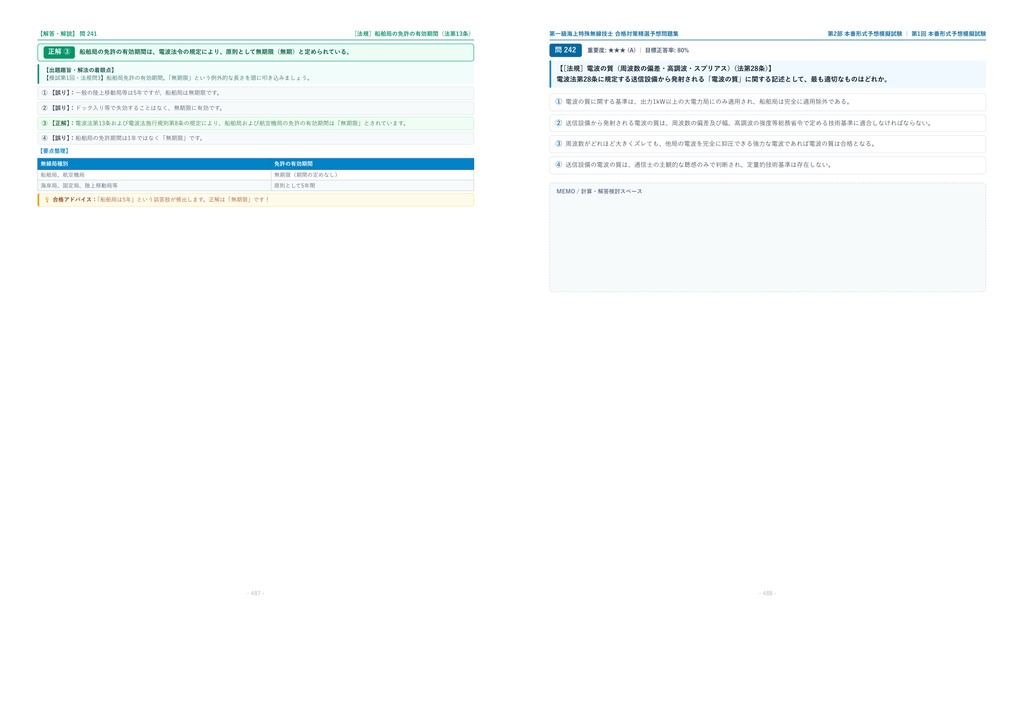The image size is (1024, 724).
Task: Click explanation ②【誤り】ドック入り等で失効することはなく
Action: pyautogui.click(x=255, y=108)
